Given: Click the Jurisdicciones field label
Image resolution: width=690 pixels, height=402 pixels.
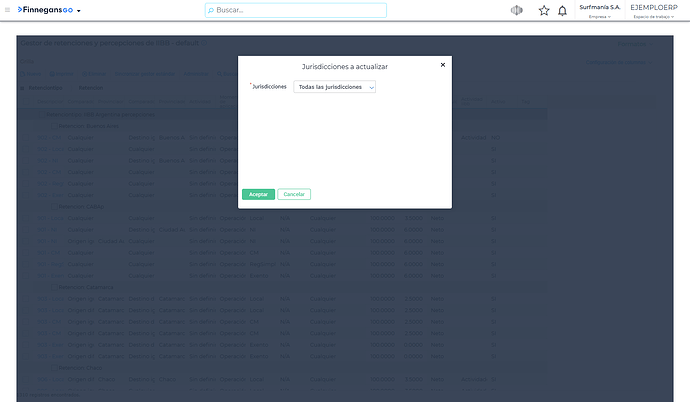Looking at the screenshot, I should tap(268, 87).
